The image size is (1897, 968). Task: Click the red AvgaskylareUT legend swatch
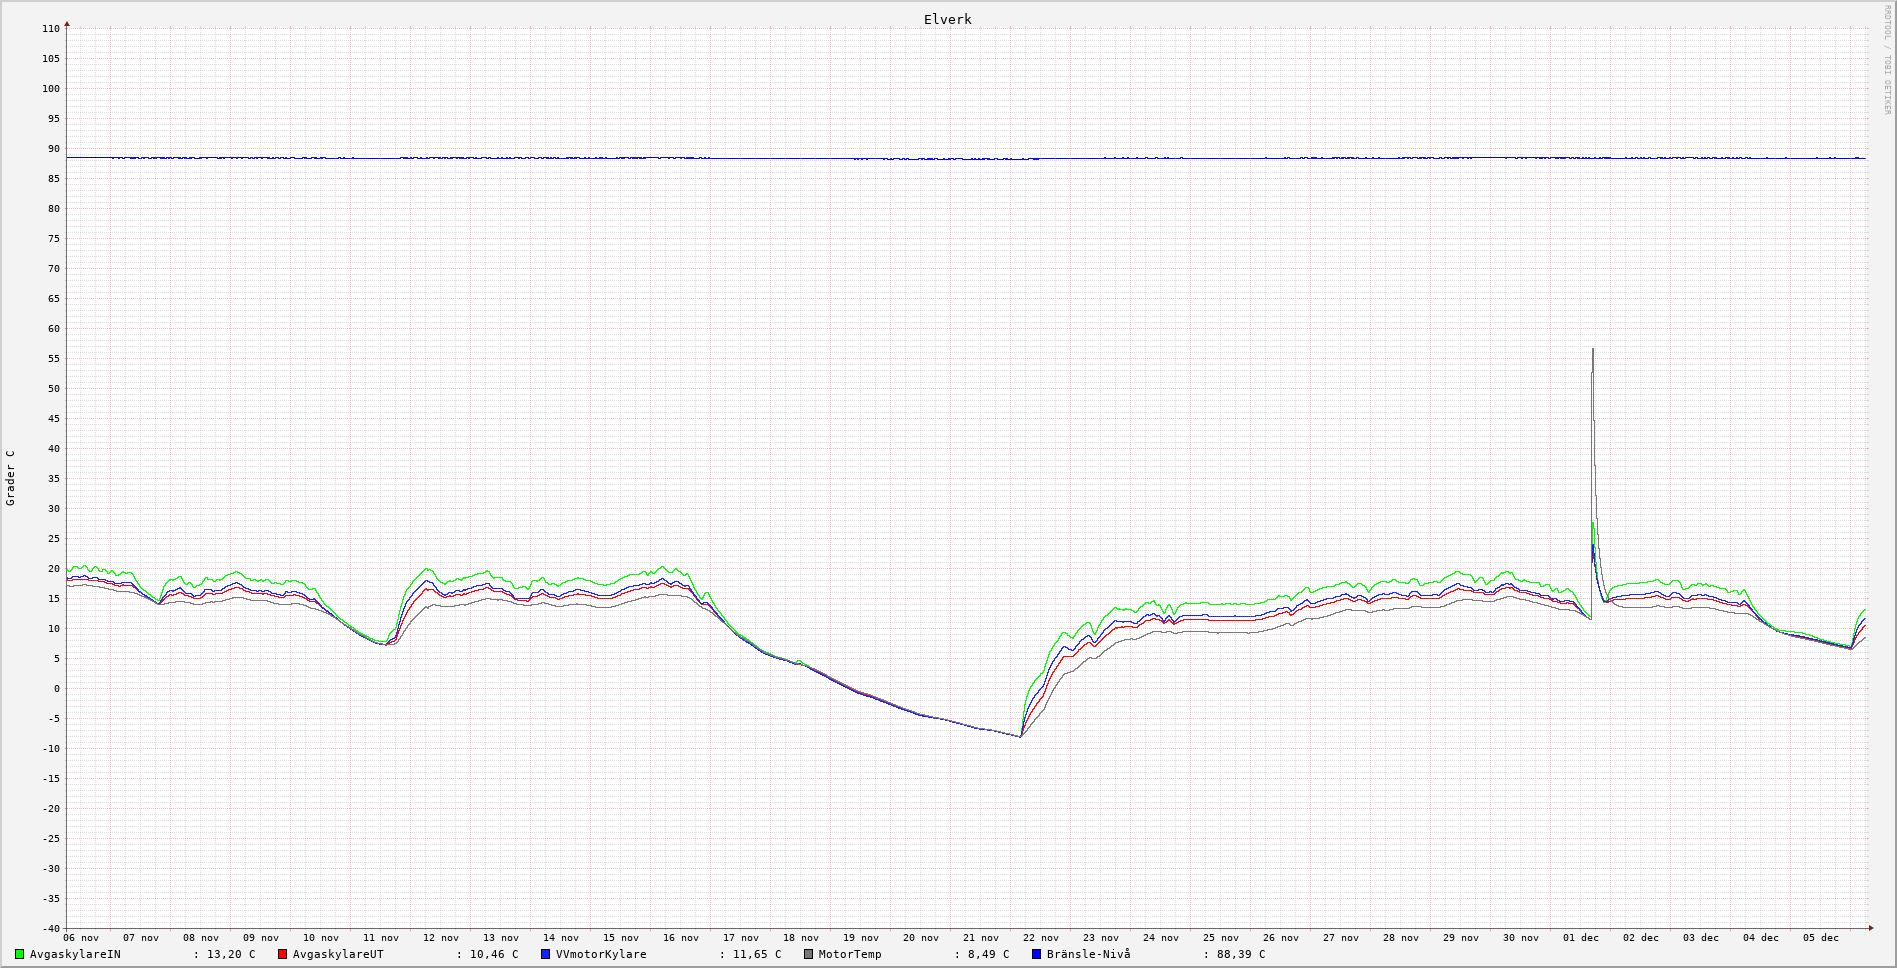pos(282,954)
